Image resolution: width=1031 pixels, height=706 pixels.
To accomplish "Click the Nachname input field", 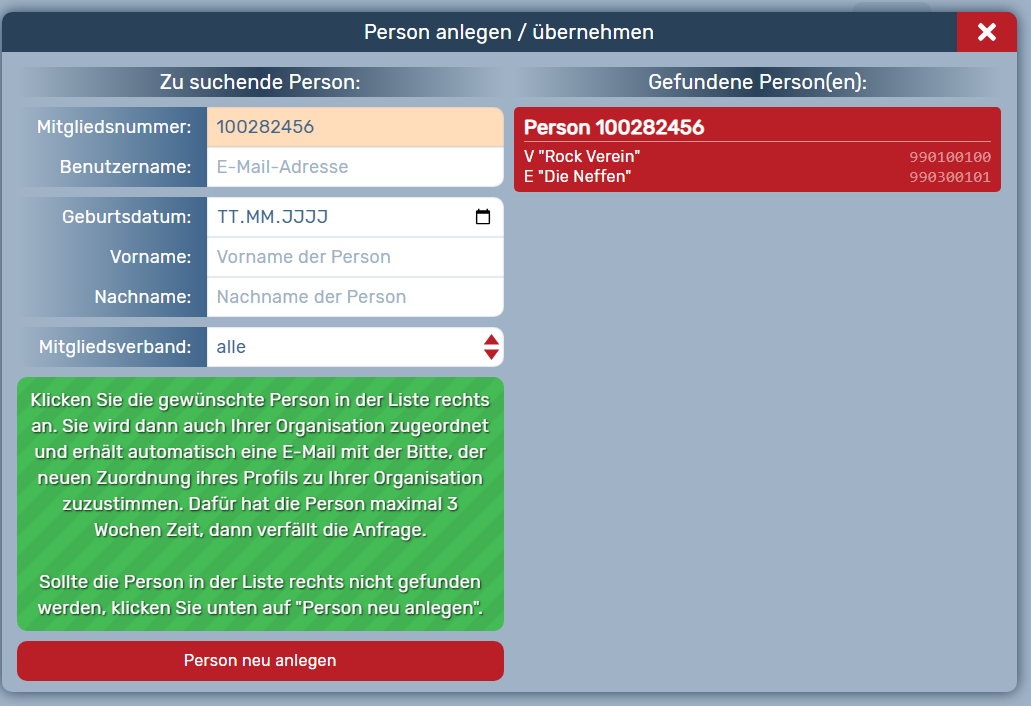I will (355, 297).
